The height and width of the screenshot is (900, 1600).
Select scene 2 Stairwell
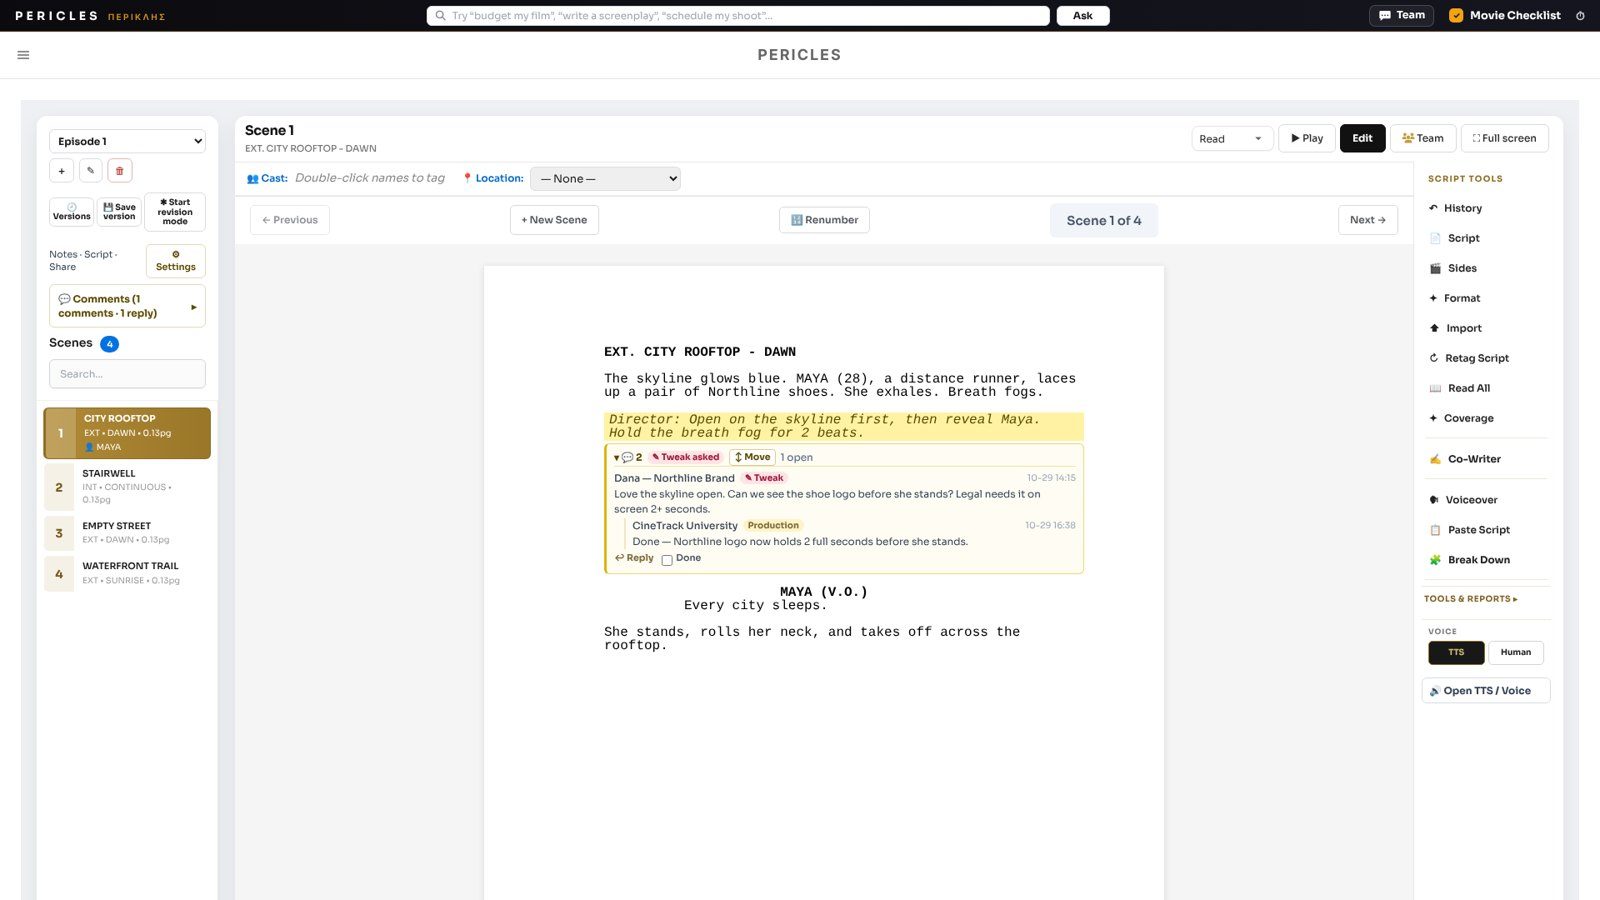coord(127,487)
